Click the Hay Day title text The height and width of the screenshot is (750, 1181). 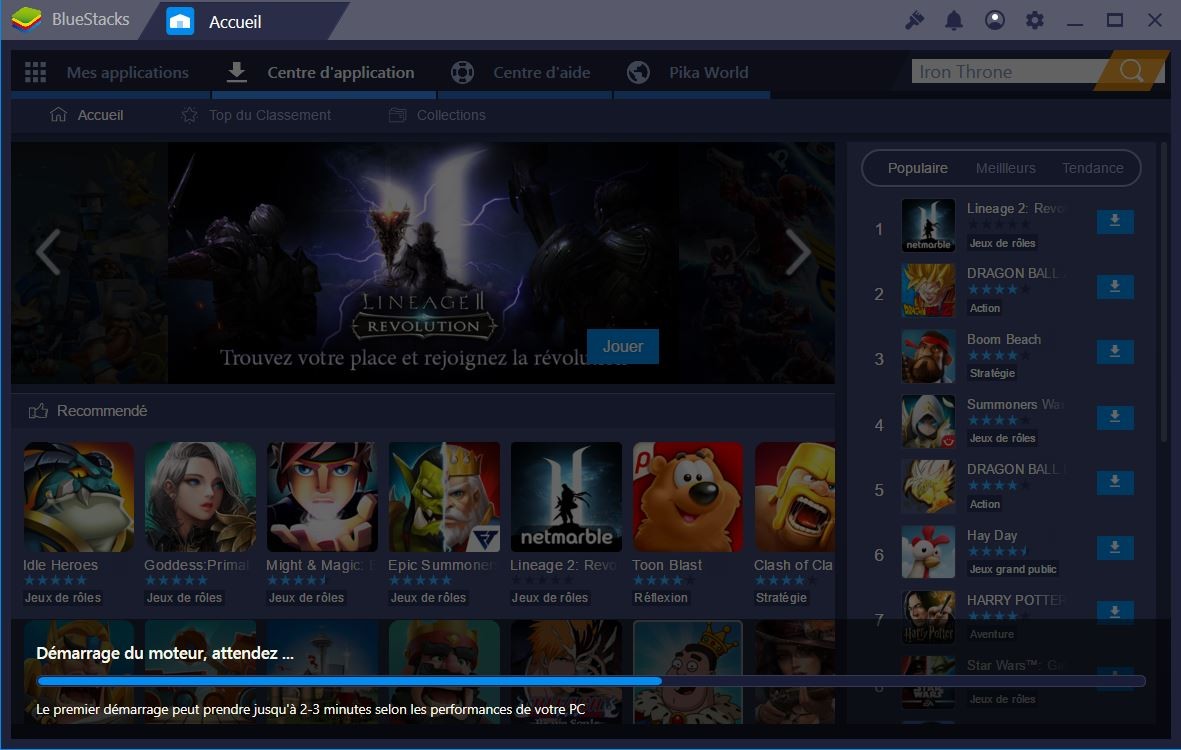[992, 535]
